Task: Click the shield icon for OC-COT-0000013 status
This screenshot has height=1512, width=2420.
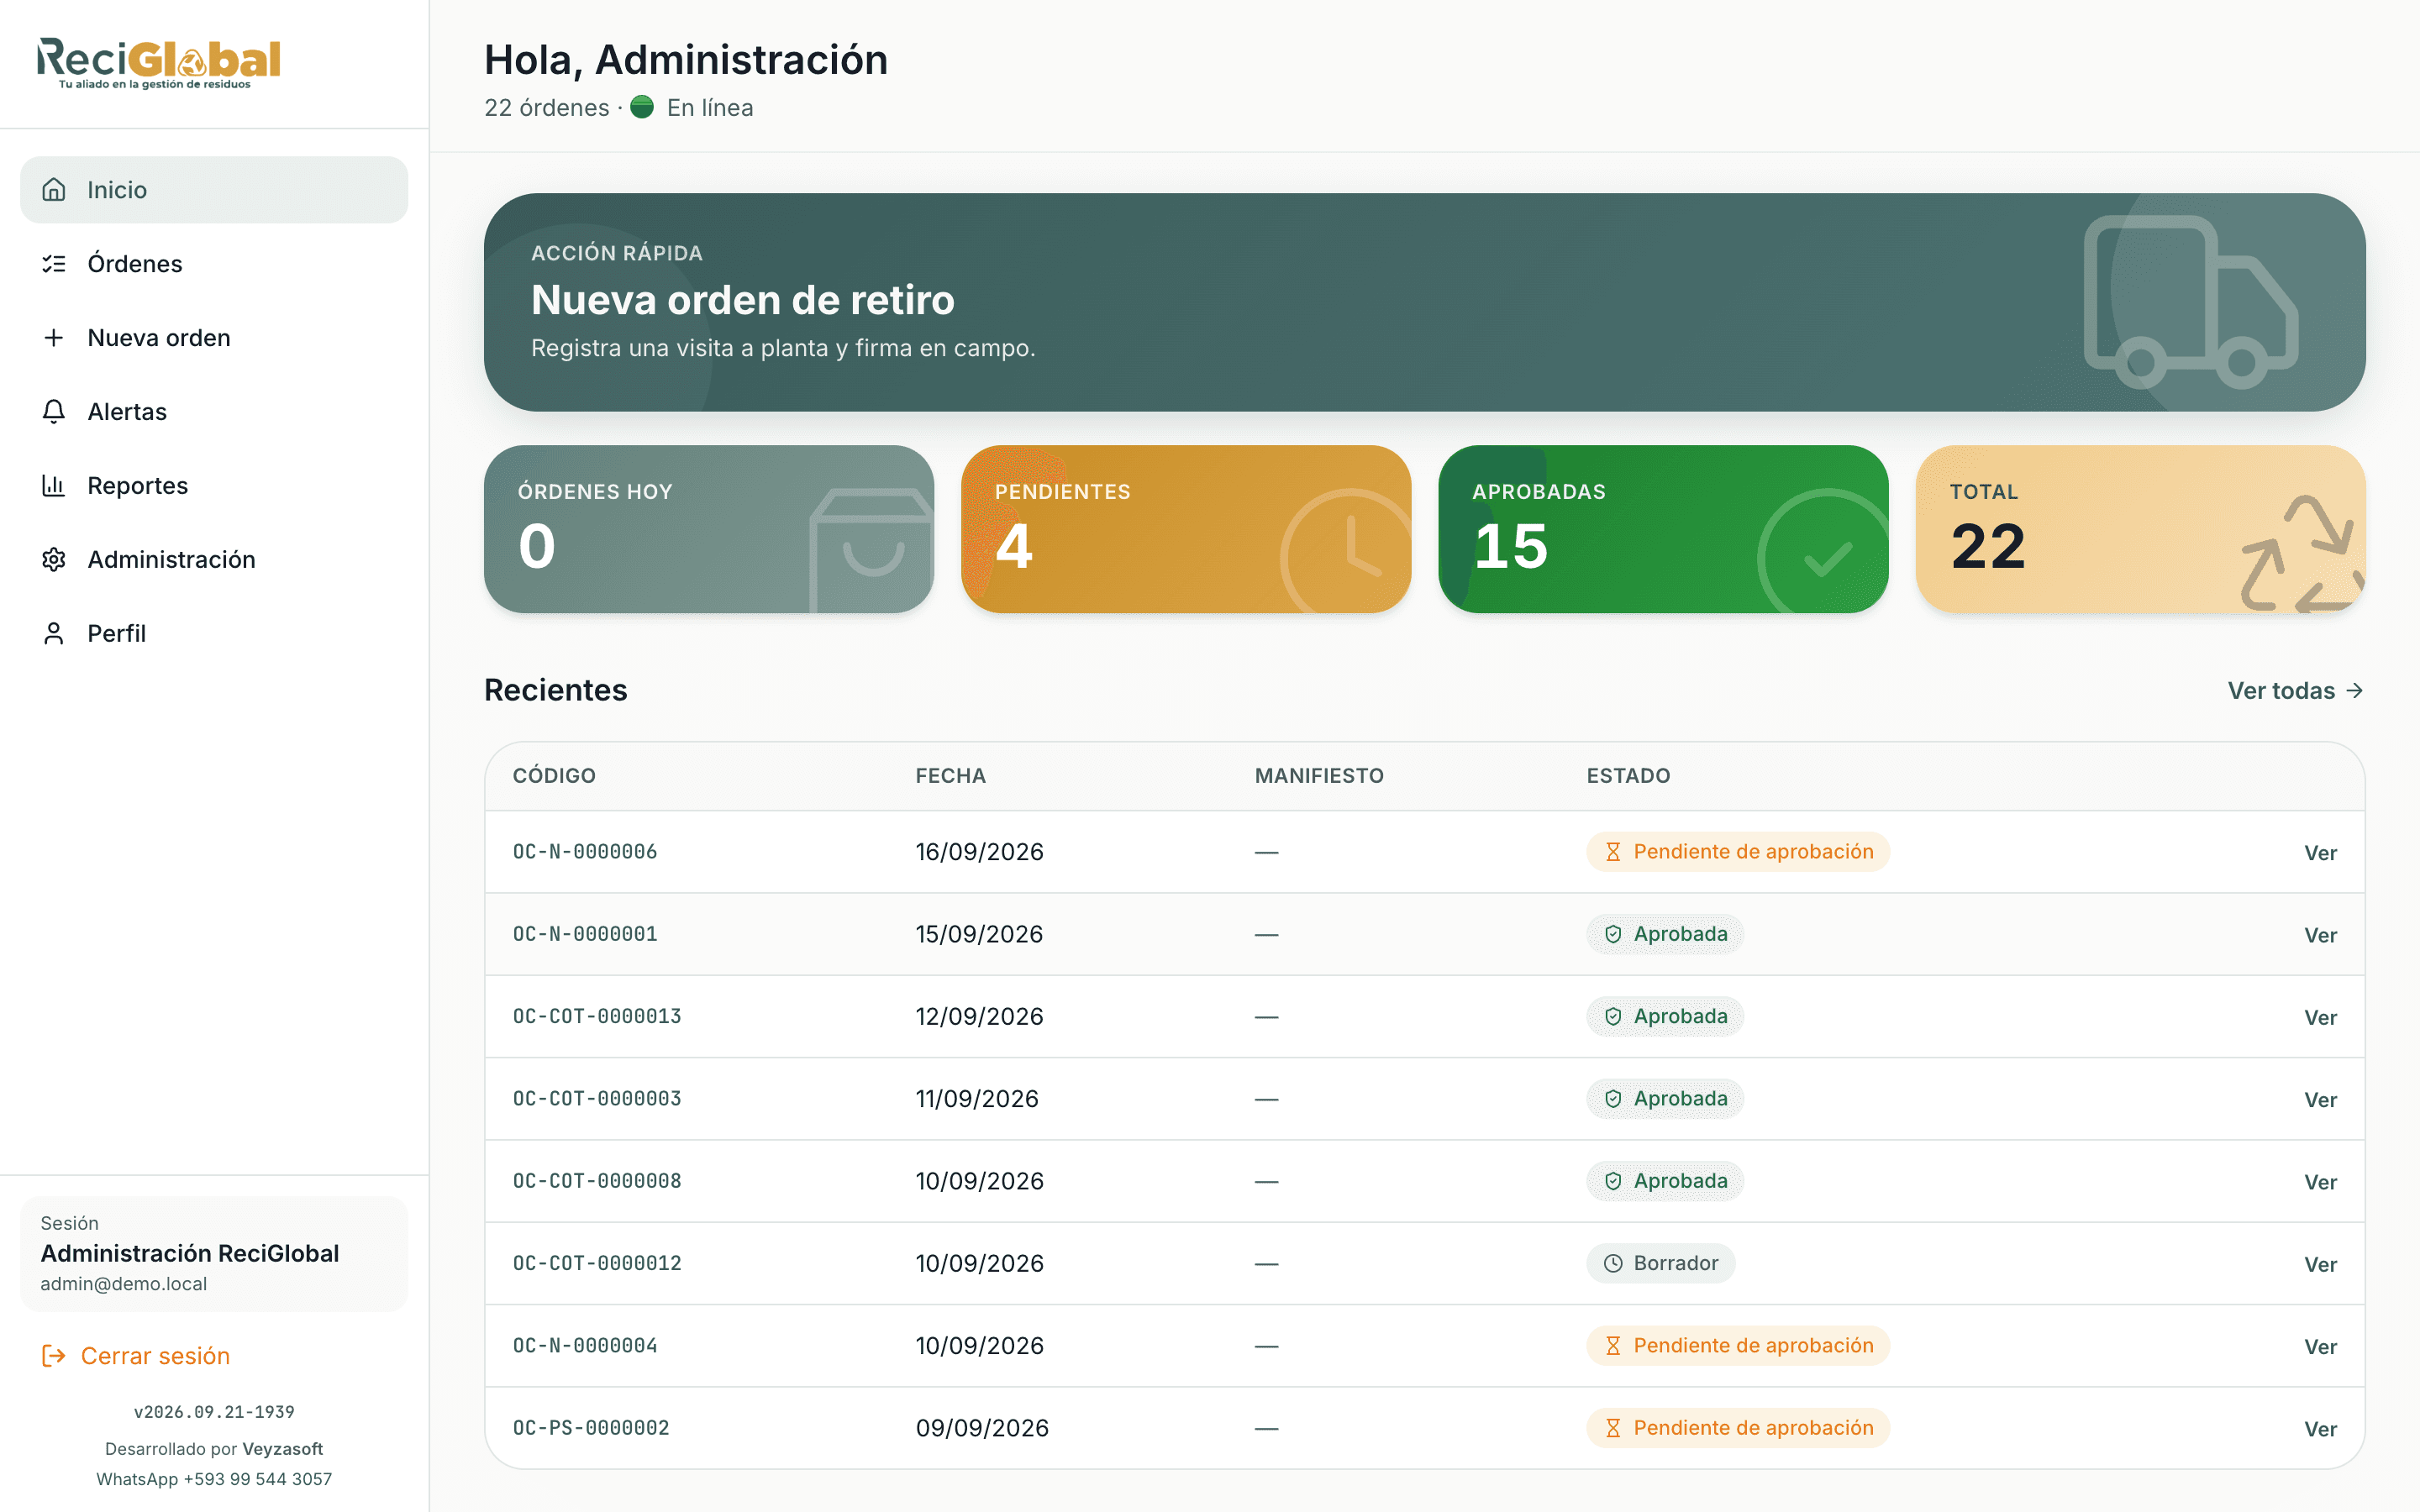Action: coord(1613,1016)
